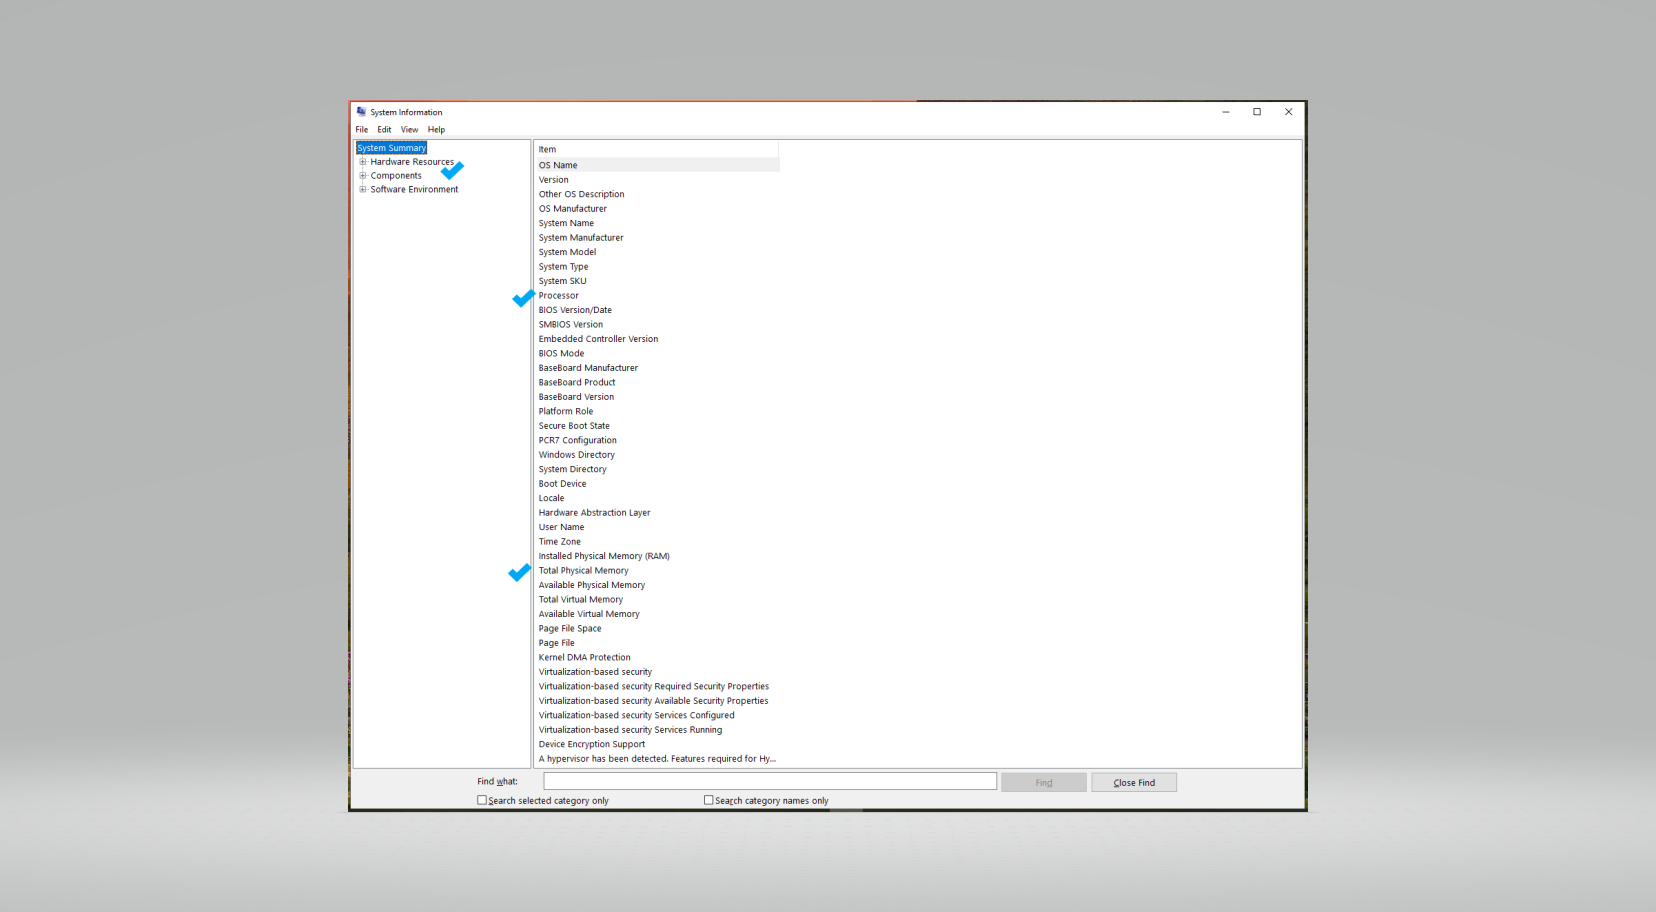Open the File menu
Image resolution: width=1656 pixels, height=912 pixels.
(x=362, y=130)
